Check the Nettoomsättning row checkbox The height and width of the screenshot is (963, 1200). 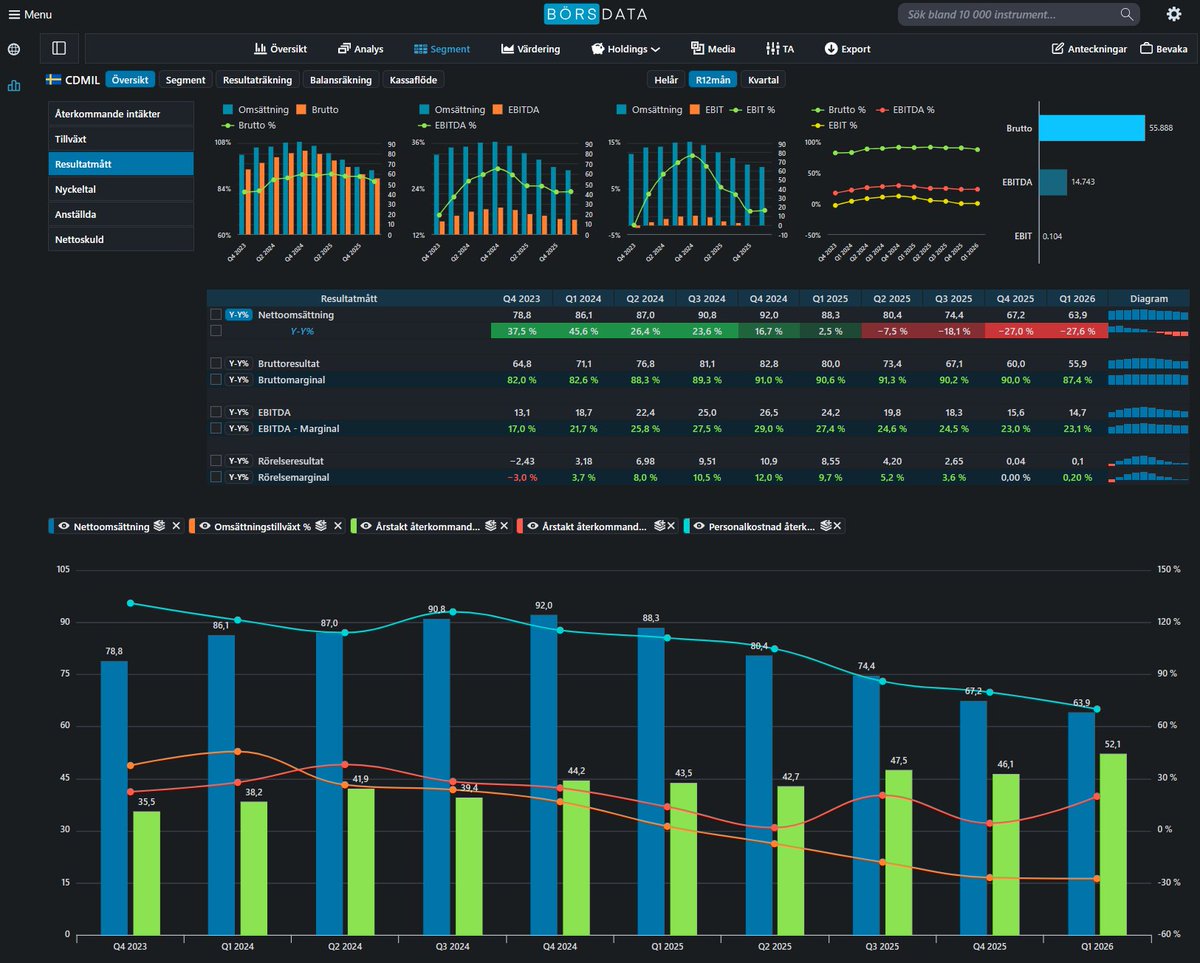(x=216, y=315)
